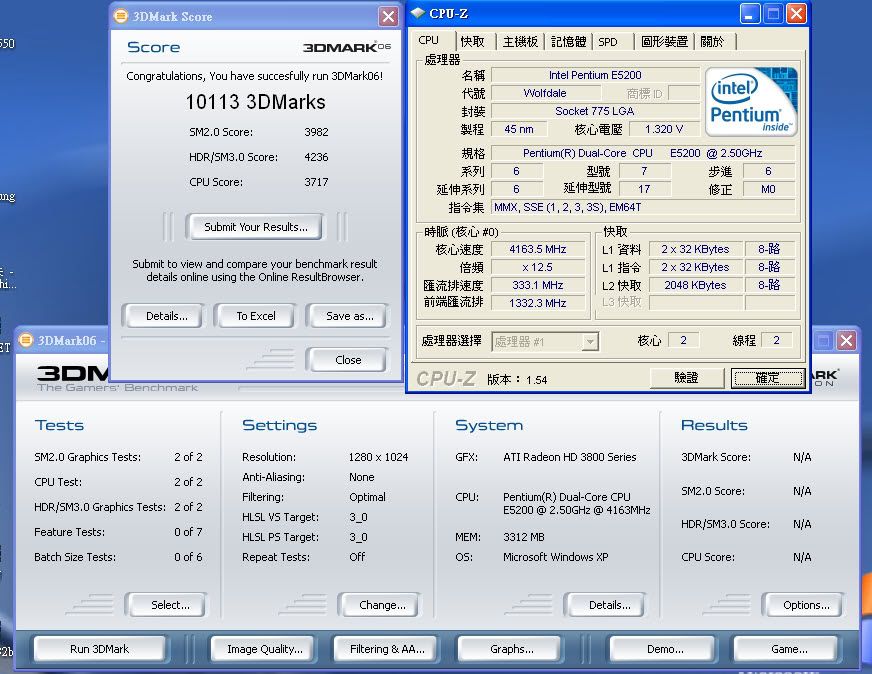The height and width of the screenshot is (674, 872).
Task: Click the L2 cache 2048 KBytes field
Action: click(x=695, y=285)
